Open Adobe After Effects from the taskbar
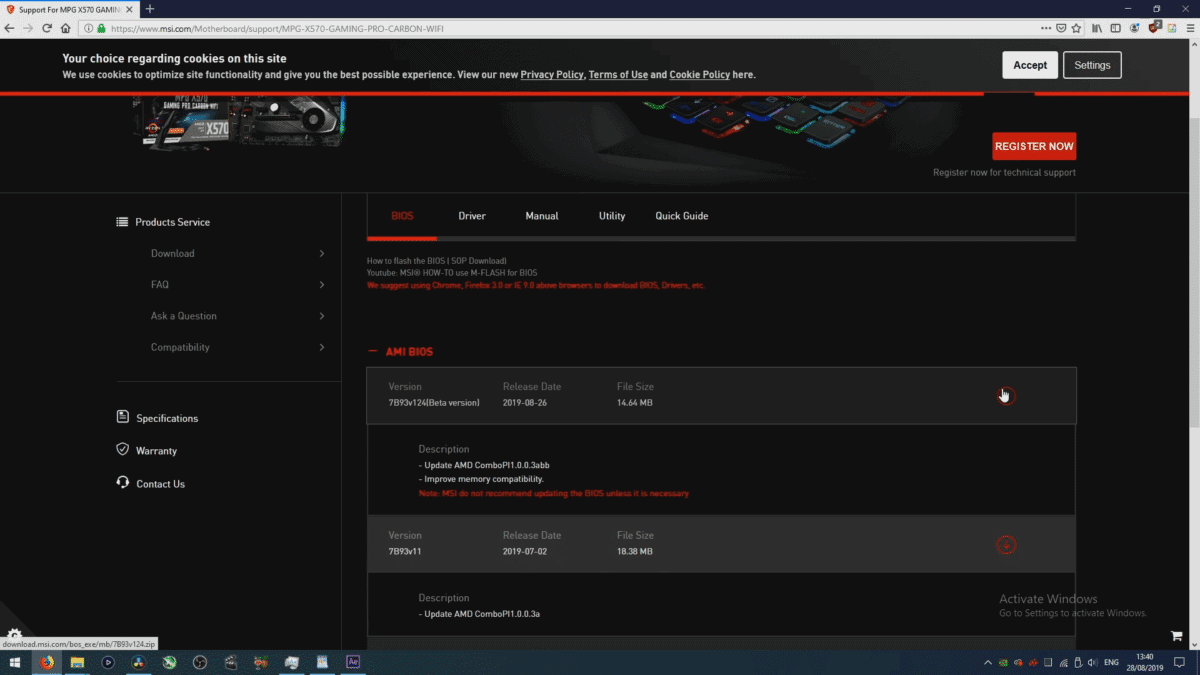Viewport: 1200px width, 675px height. (352, 662)
